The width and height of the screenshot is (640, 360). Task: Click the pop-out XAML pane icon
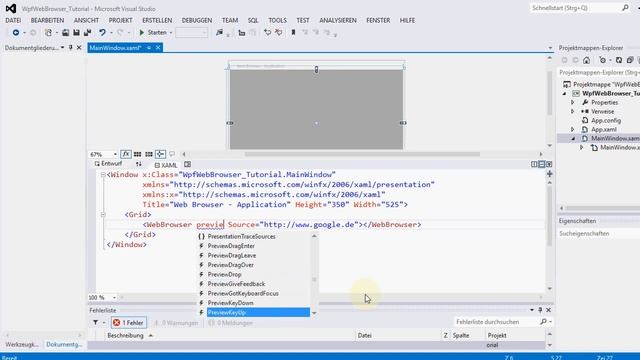coord(187,164)
